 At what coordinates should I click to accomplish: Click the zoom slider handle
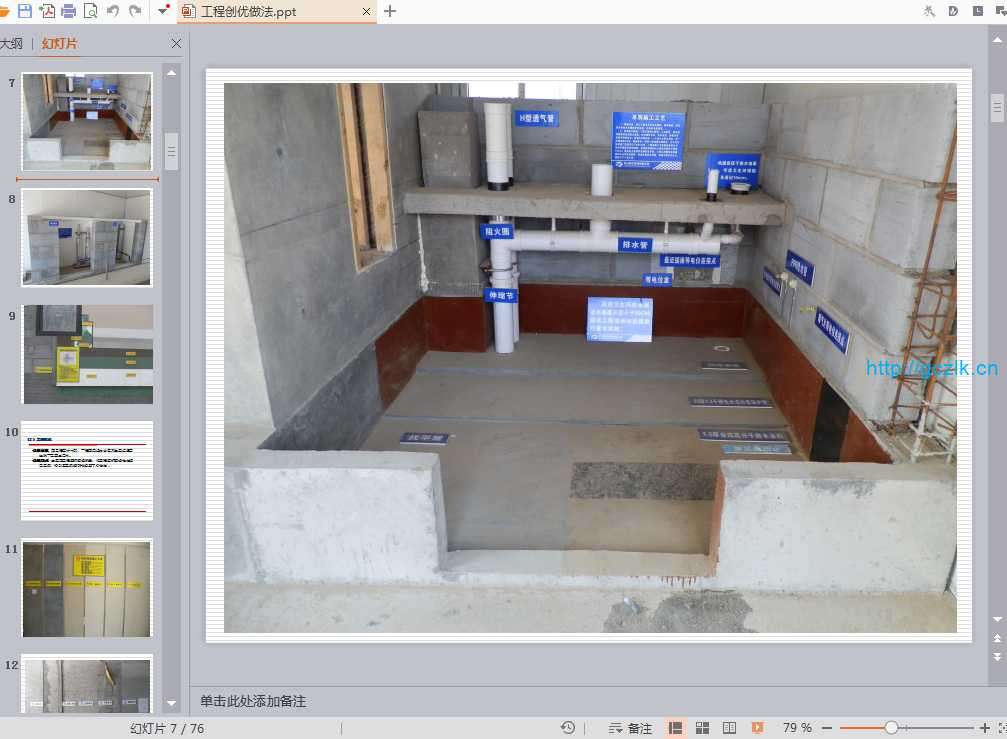[891, 728]
